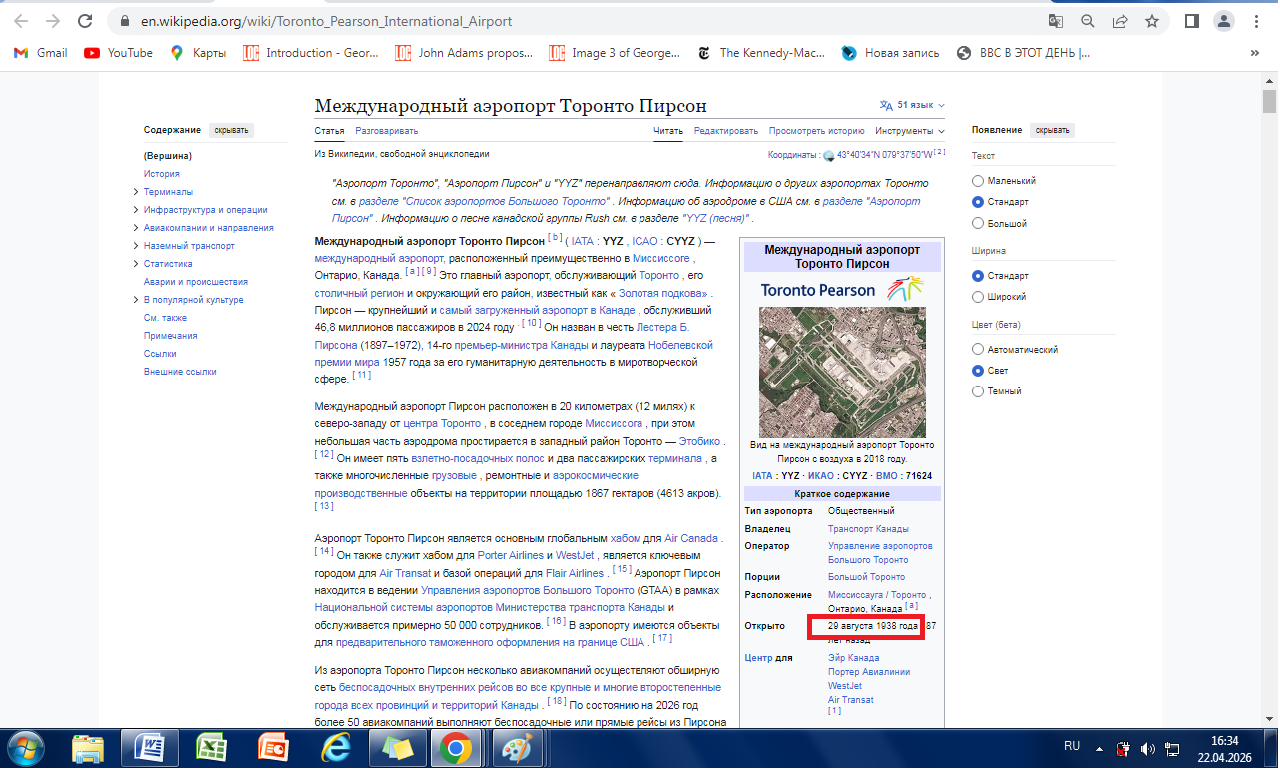Image resolution: width=1280 pixels, height=774 pixels.
Task: Open the Инструменты dropdown menu
Action: pos(909,131)
